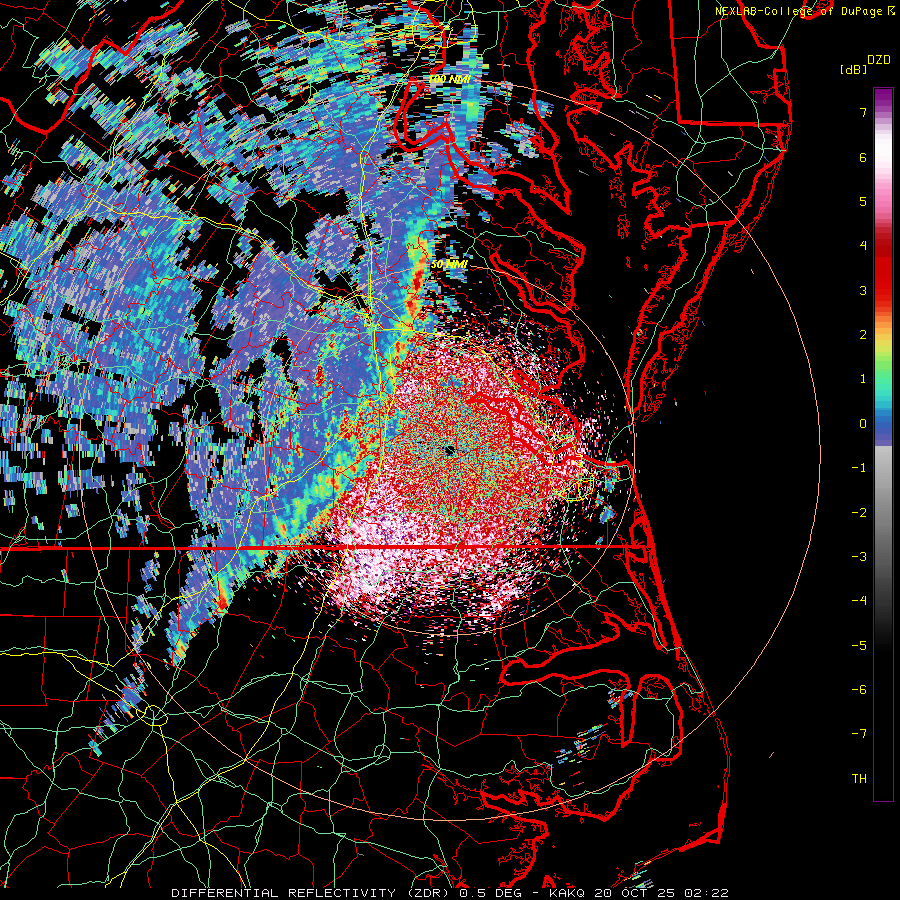Click the -7 dB scale label
The width and height of the screenshot is (900, 900).
pos(859,734)
